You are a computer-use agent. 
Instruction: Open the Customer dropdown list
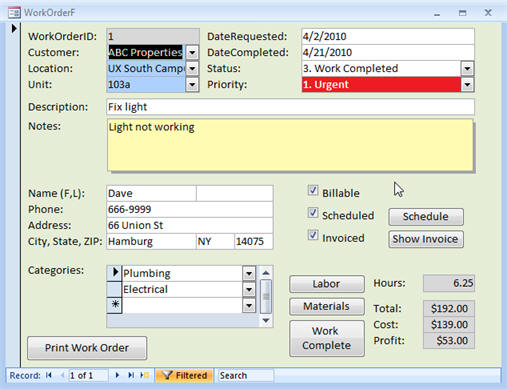pyautogui.click(x=192, y=52)
